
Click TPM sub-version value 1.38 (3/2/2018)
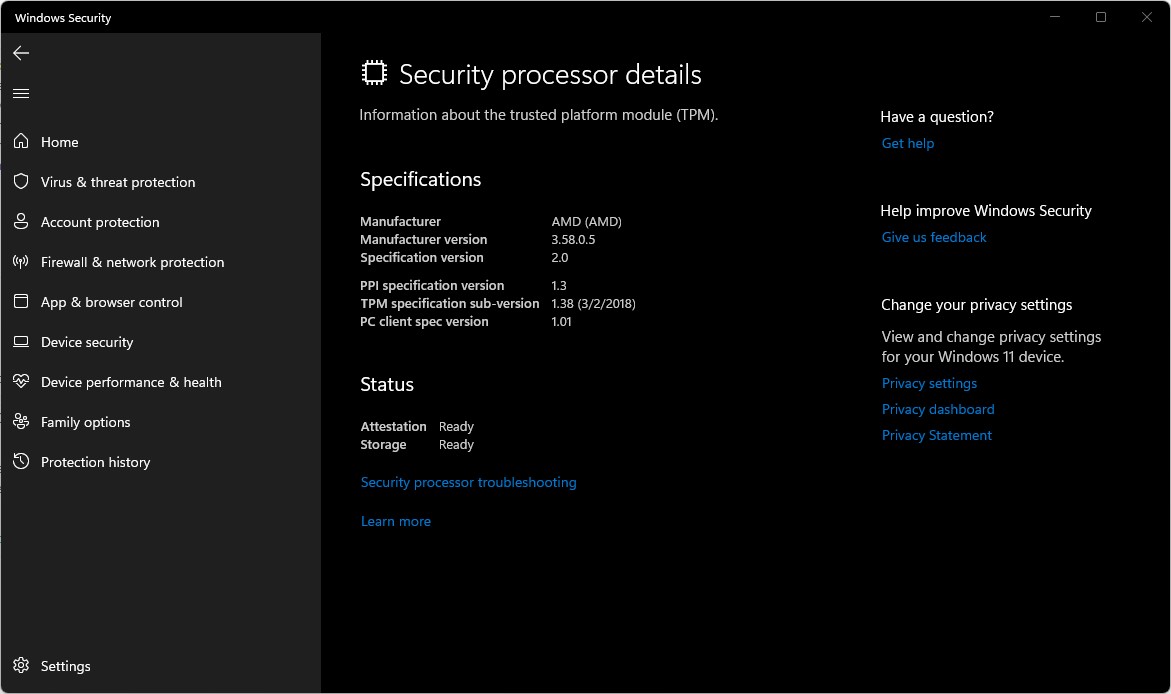(x=593, y=304)
